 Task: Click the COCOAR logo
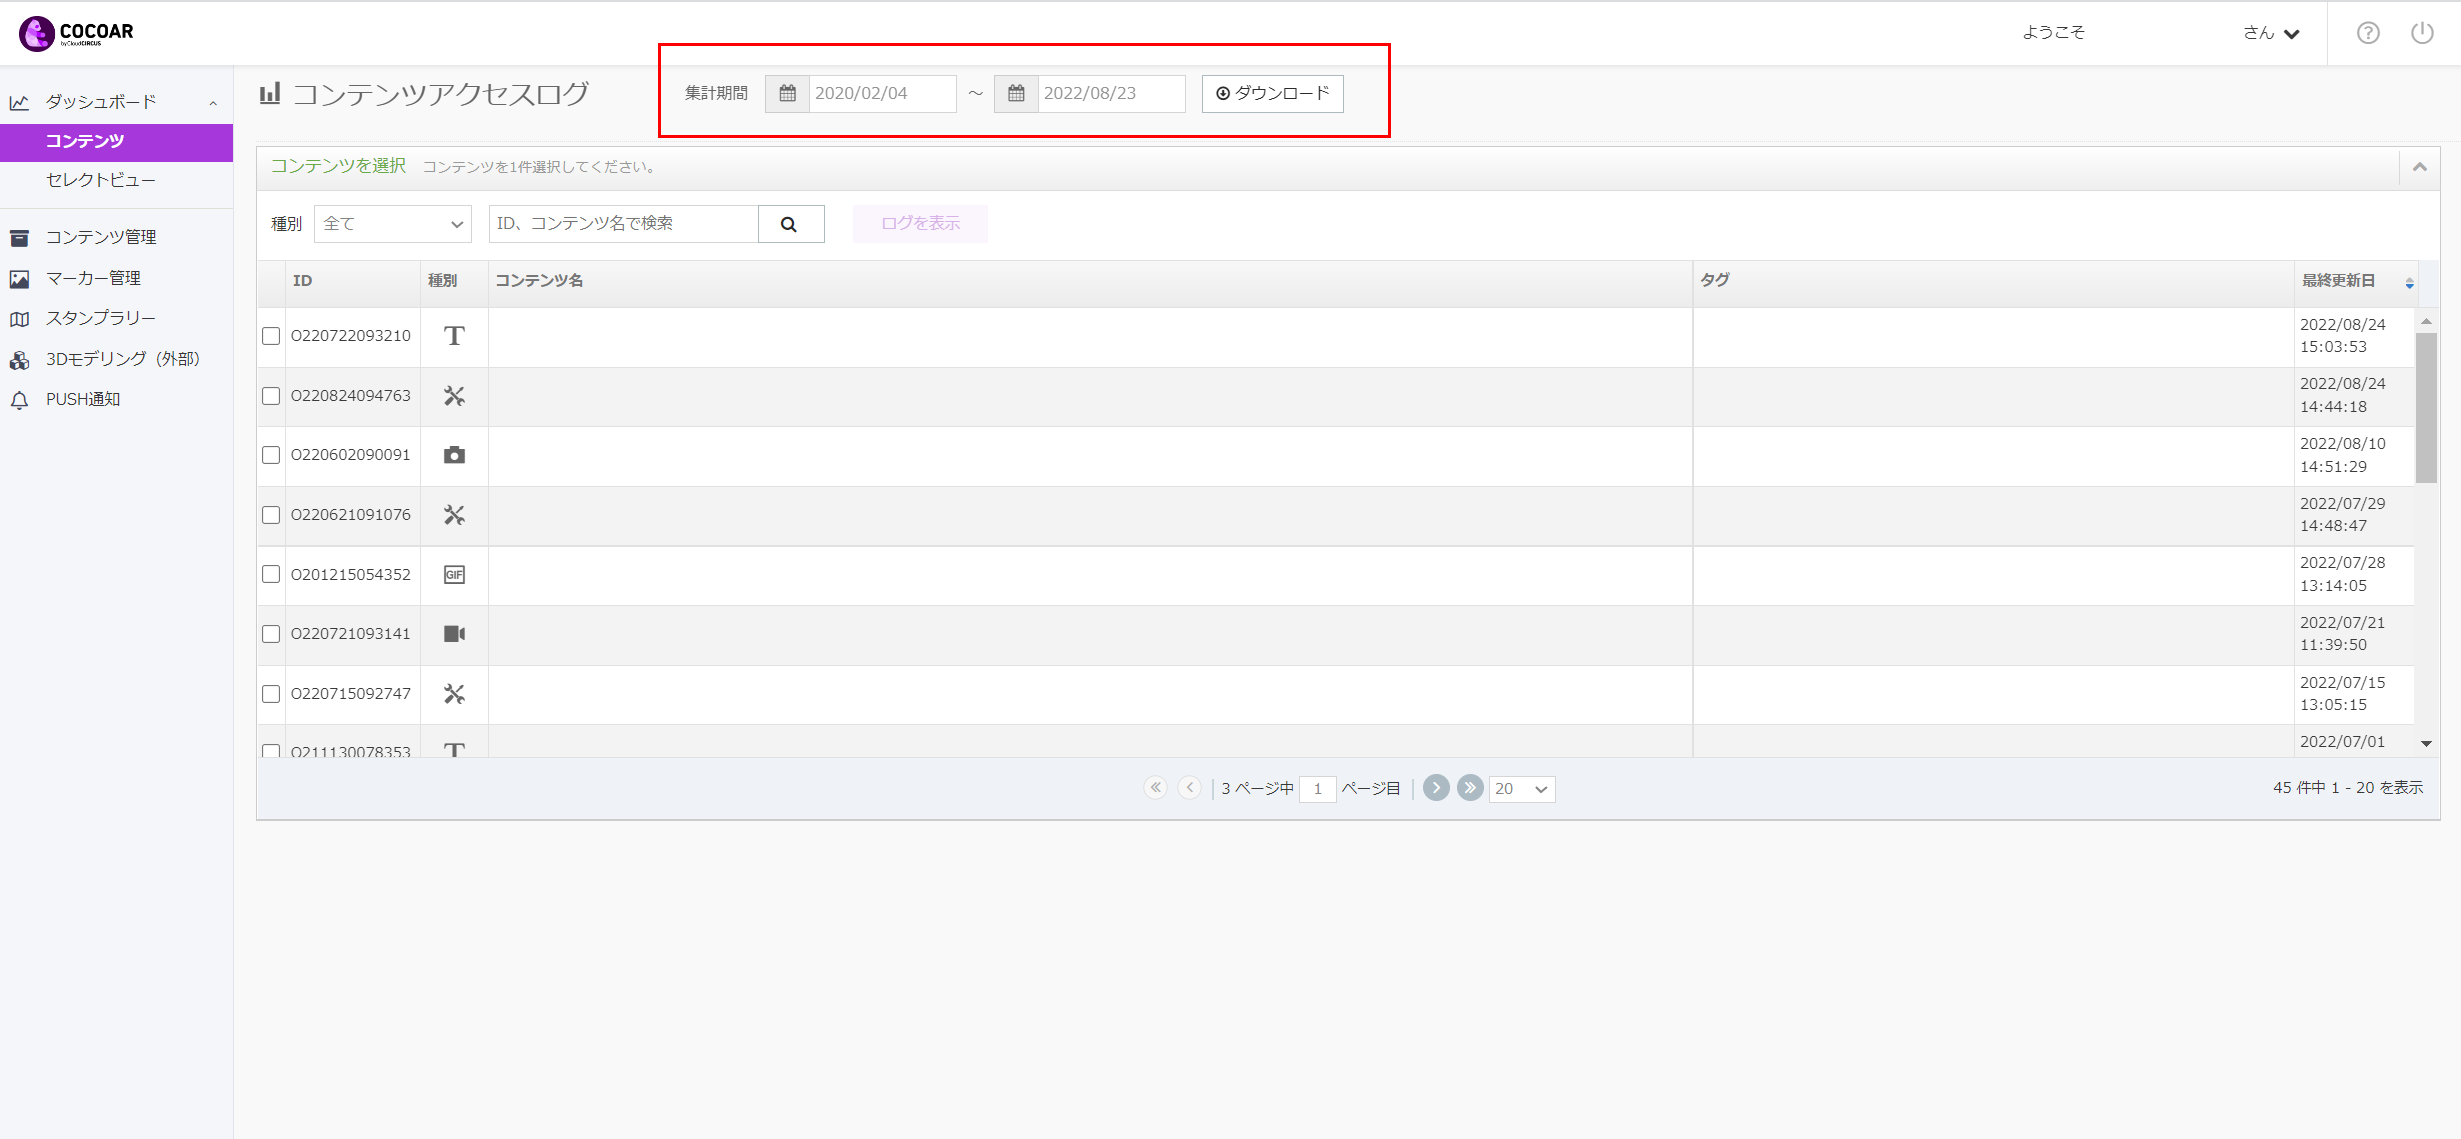(x=76, y=33)
